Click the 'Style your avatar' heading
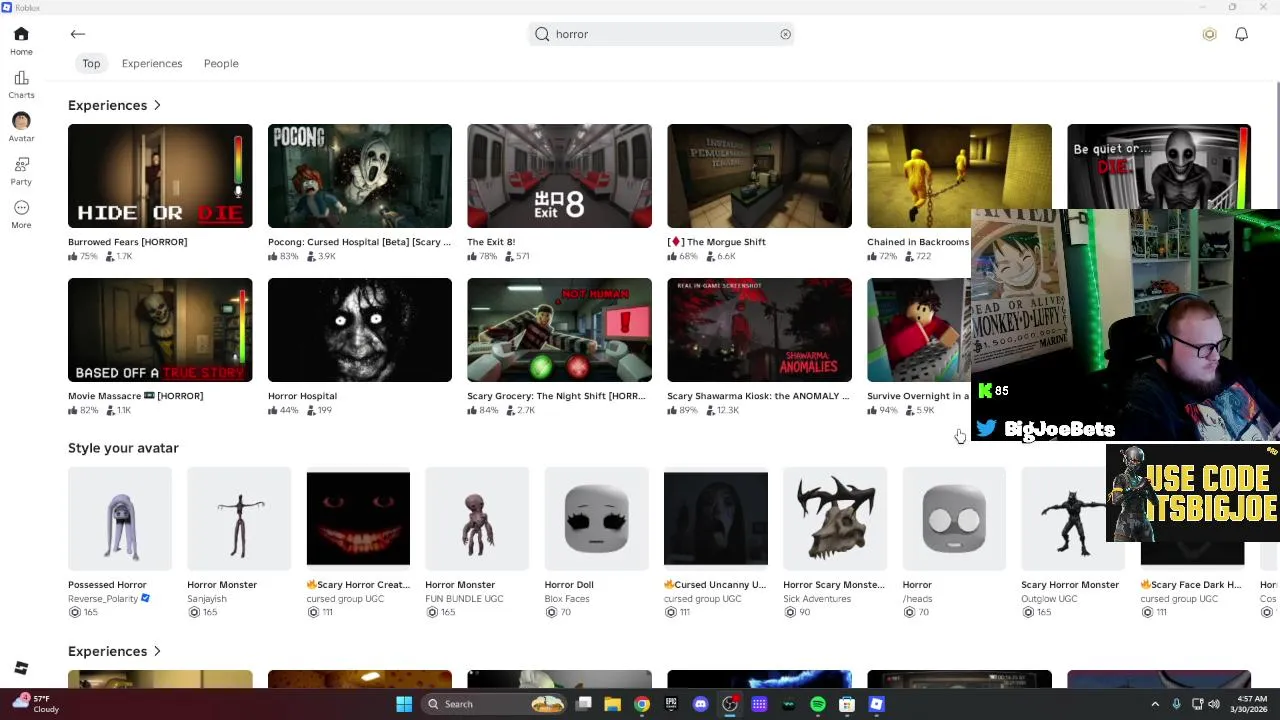The width and height of the screenshot is (1280, 720). pyautogui.click(x=123, y=448)
